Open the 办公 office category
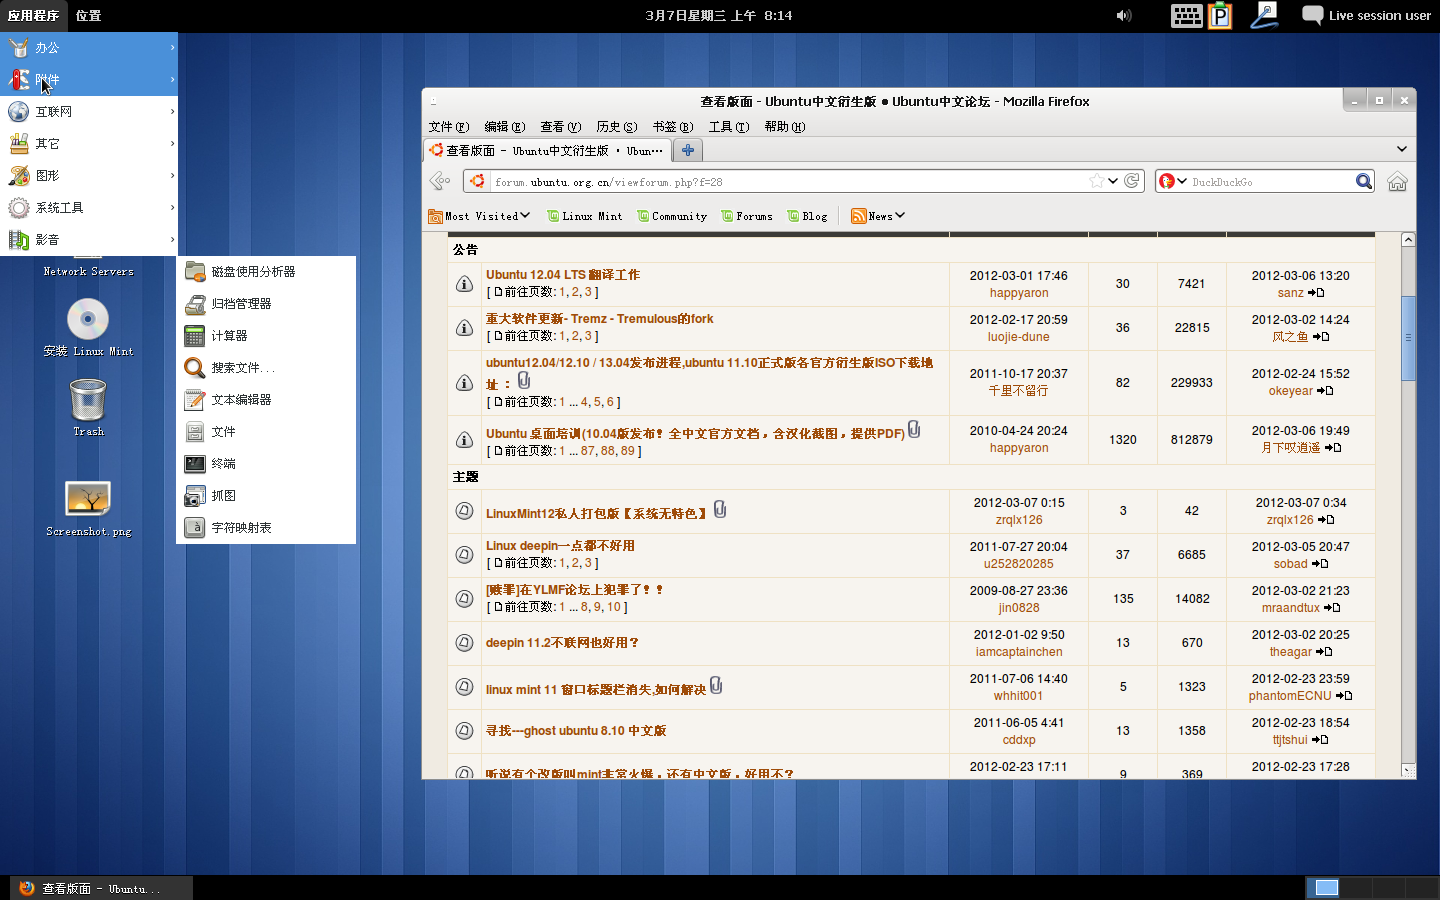This screenshot has height=900, width=1440. [x=89, y=48]
